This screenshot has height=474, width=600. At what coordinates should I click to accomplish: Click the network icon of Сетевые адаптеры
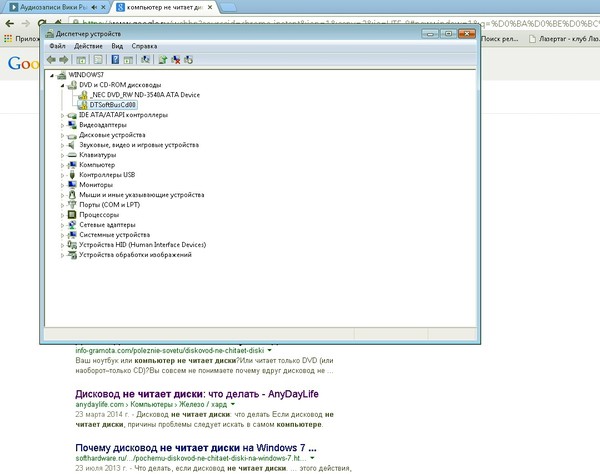pos(72,225)
